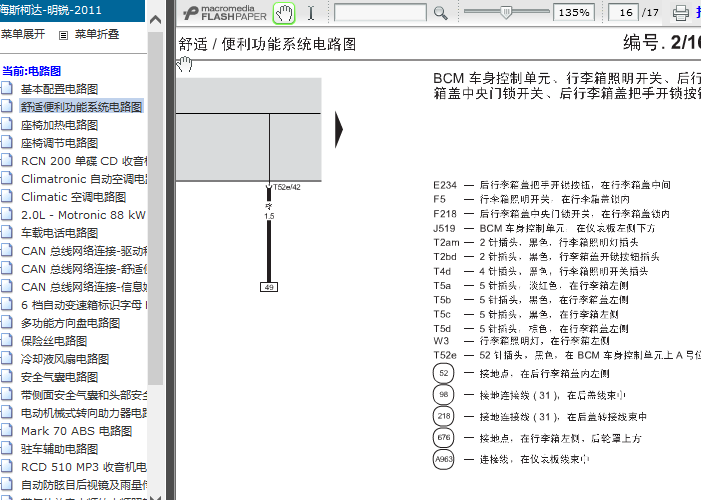This screenshot has height=500, width=701.
Task: Open 多功能方向盘电路图 entry
Action: pos(70,323)
